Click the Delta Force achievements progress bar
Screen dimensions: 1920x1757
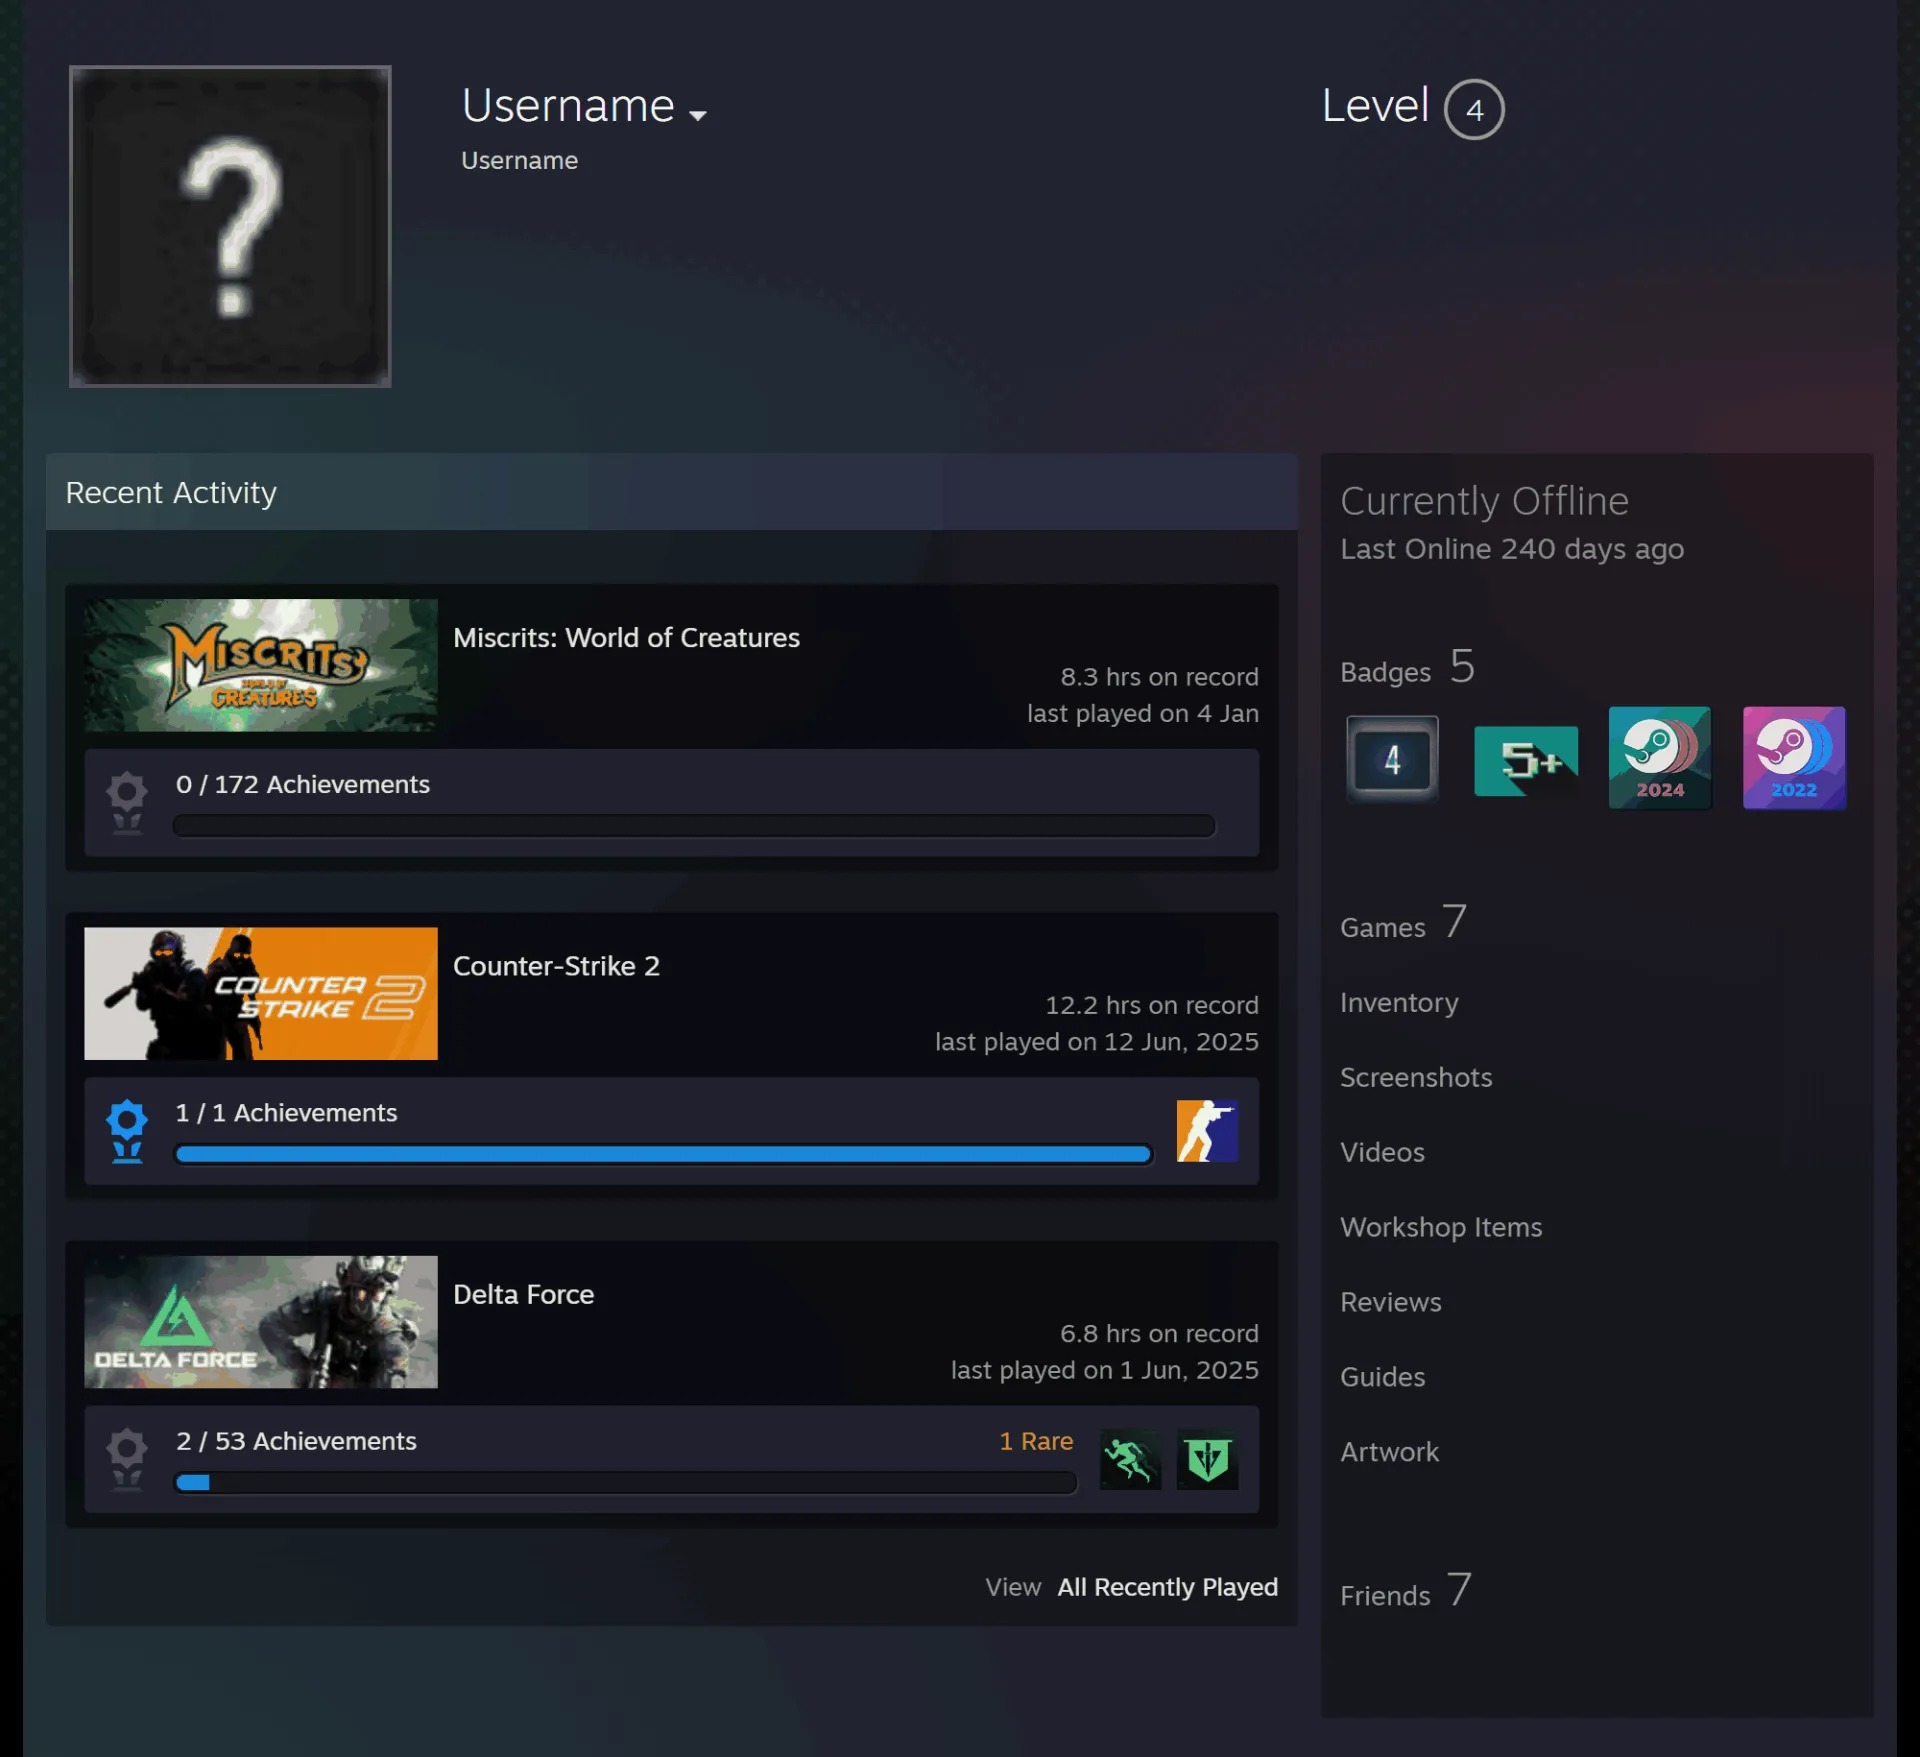[x=625, y=1483]
